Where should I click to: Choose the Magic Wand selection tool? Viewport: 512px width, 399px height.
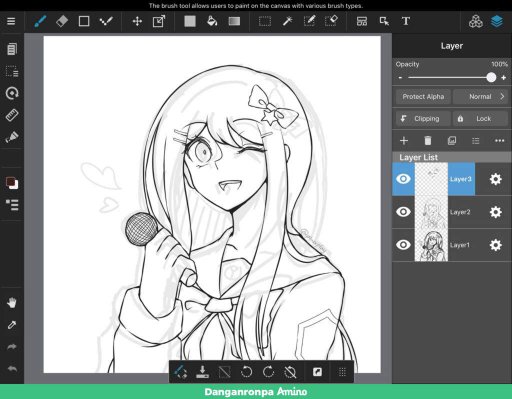(x=287, y=22)
